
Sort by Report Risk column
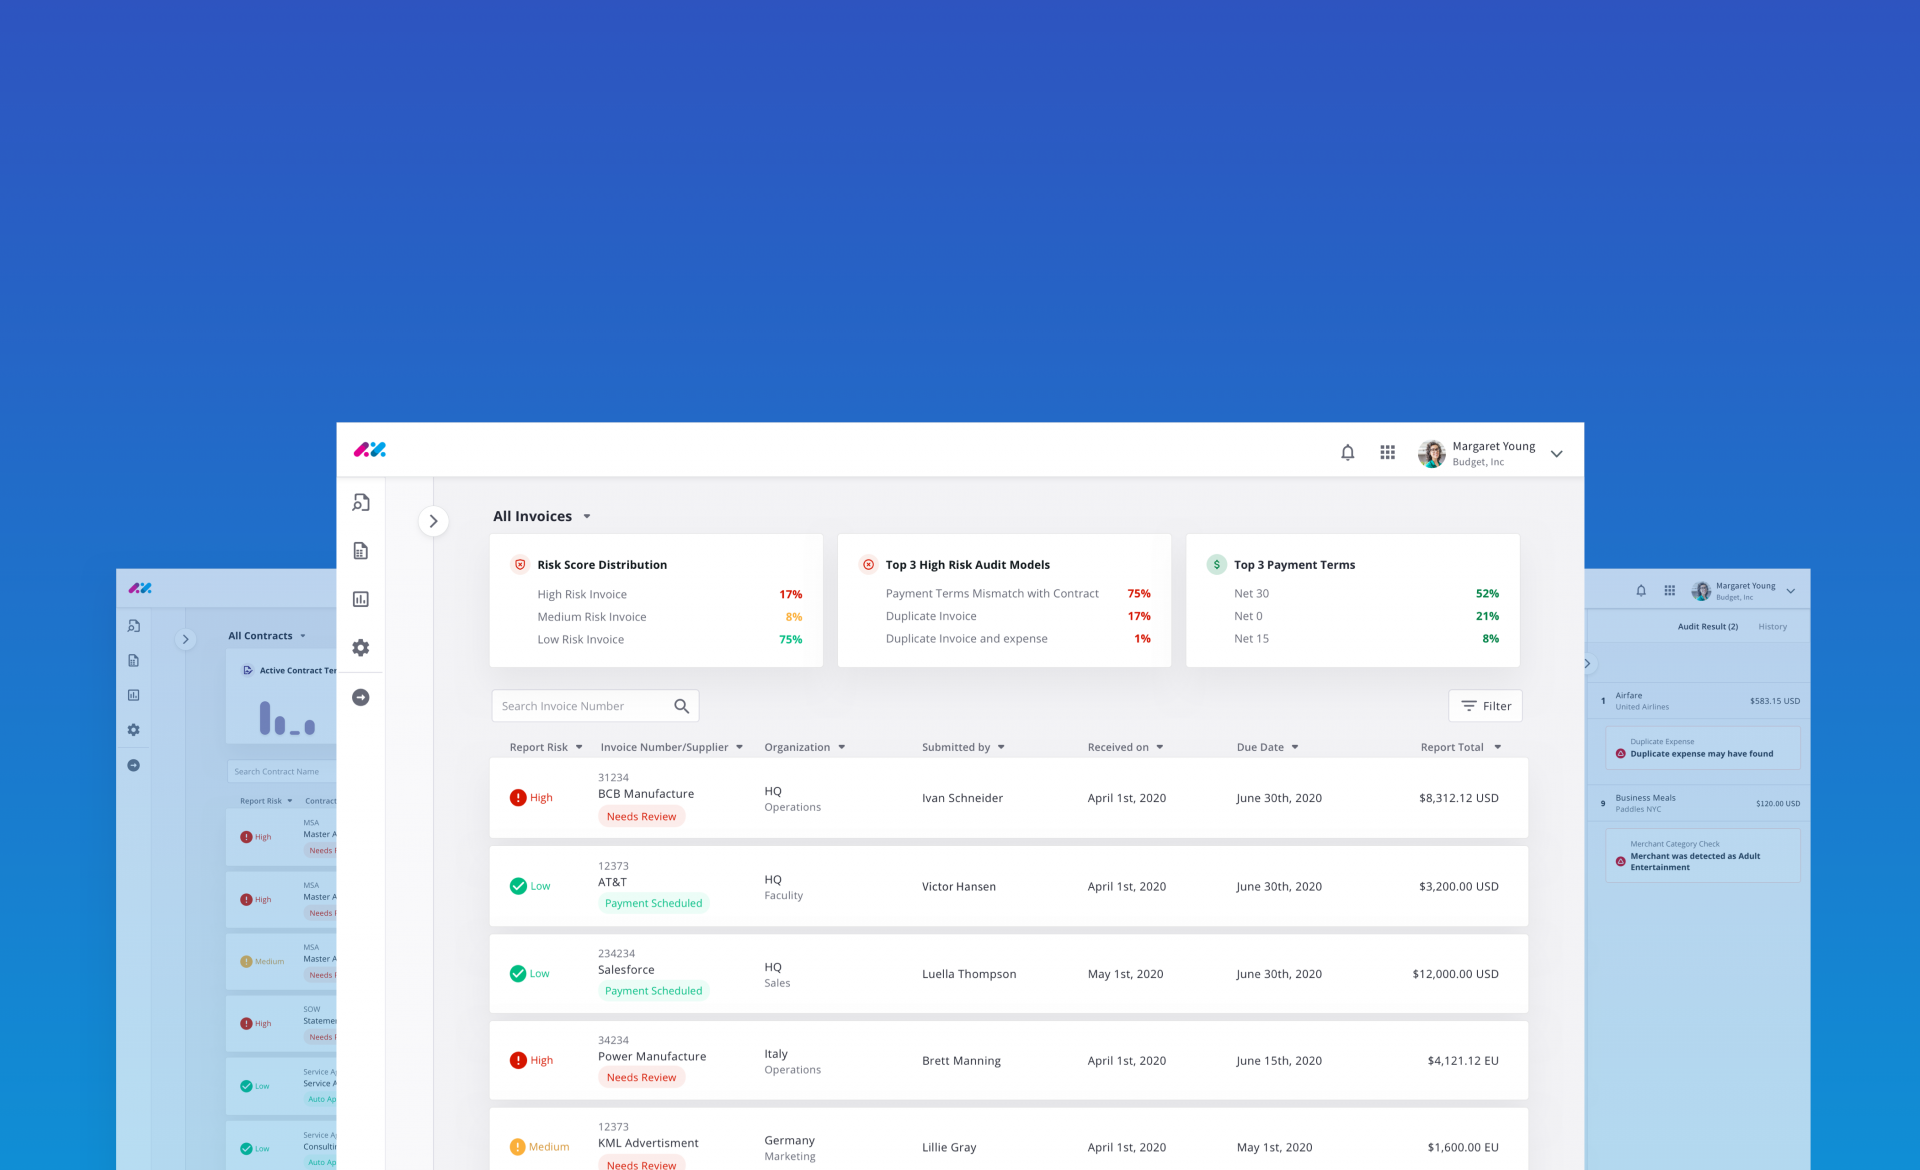click(546, 747)
